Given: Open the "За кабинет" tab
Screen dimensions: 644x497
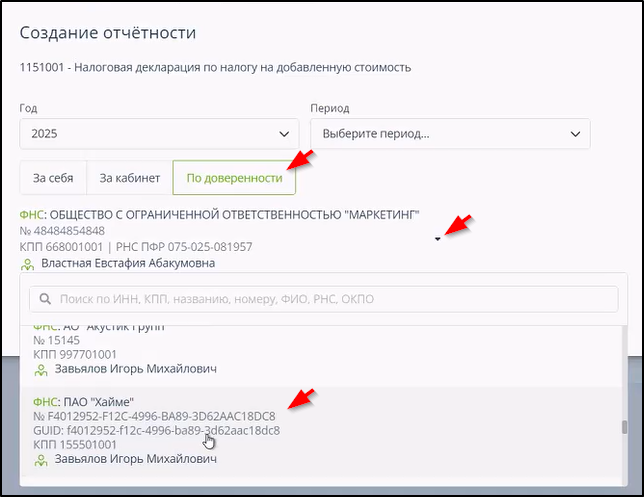Looking at the screenshot, I should pos(129,178).
